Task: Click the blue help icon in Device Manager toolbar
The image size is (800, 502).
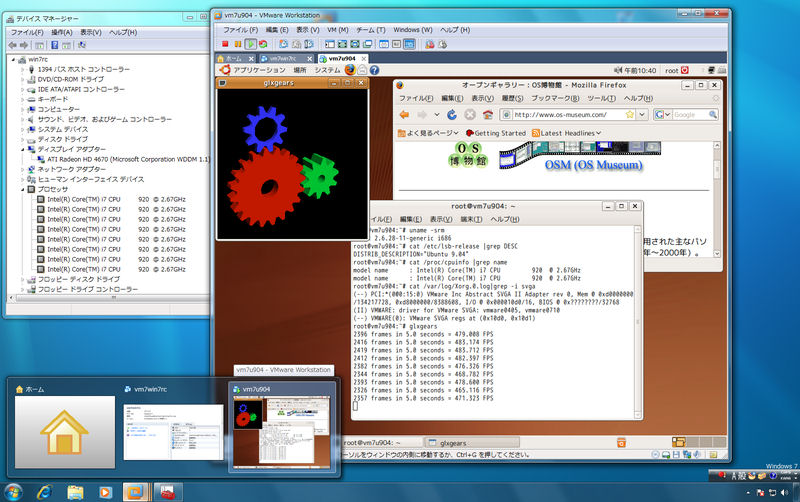Action: click(x=55, y=45)
